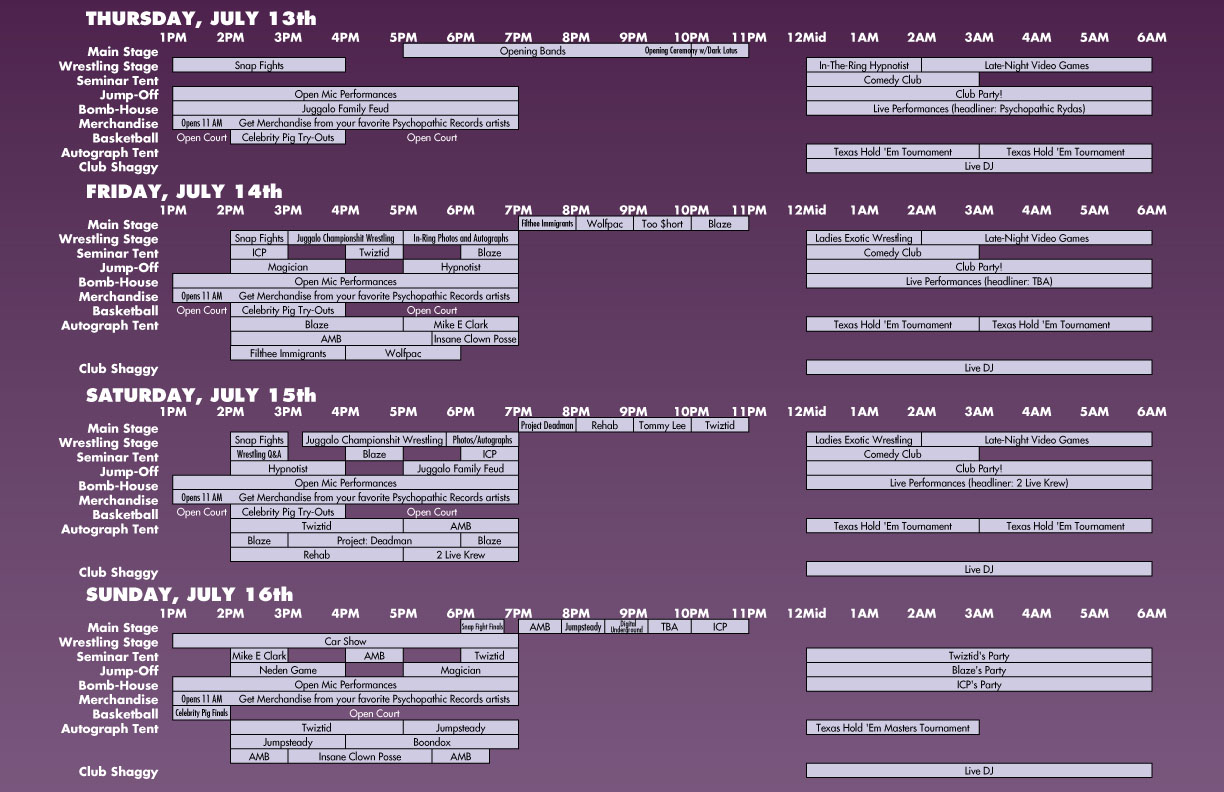
Task: Select the 'Too $hort' Main Stage block
Action: [x=662, y=224]
